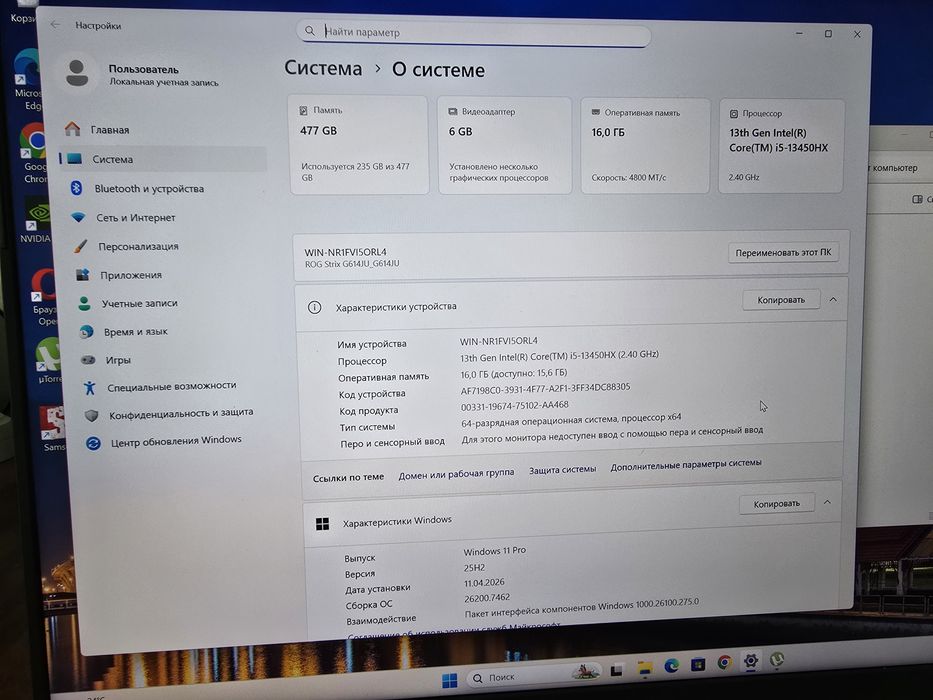Open Google Chrome from the taskbar
Image resolution: width=933 pixels, height=700 pixels.
pos(724,662)
